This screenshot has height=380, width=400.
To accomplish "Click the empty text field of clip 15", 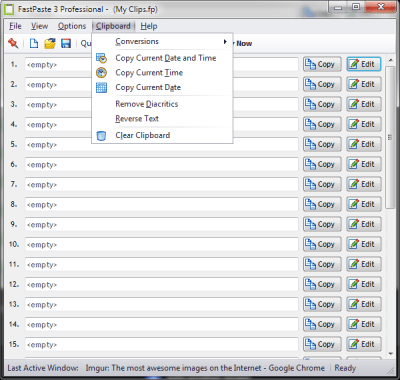I will coord(161,344).
